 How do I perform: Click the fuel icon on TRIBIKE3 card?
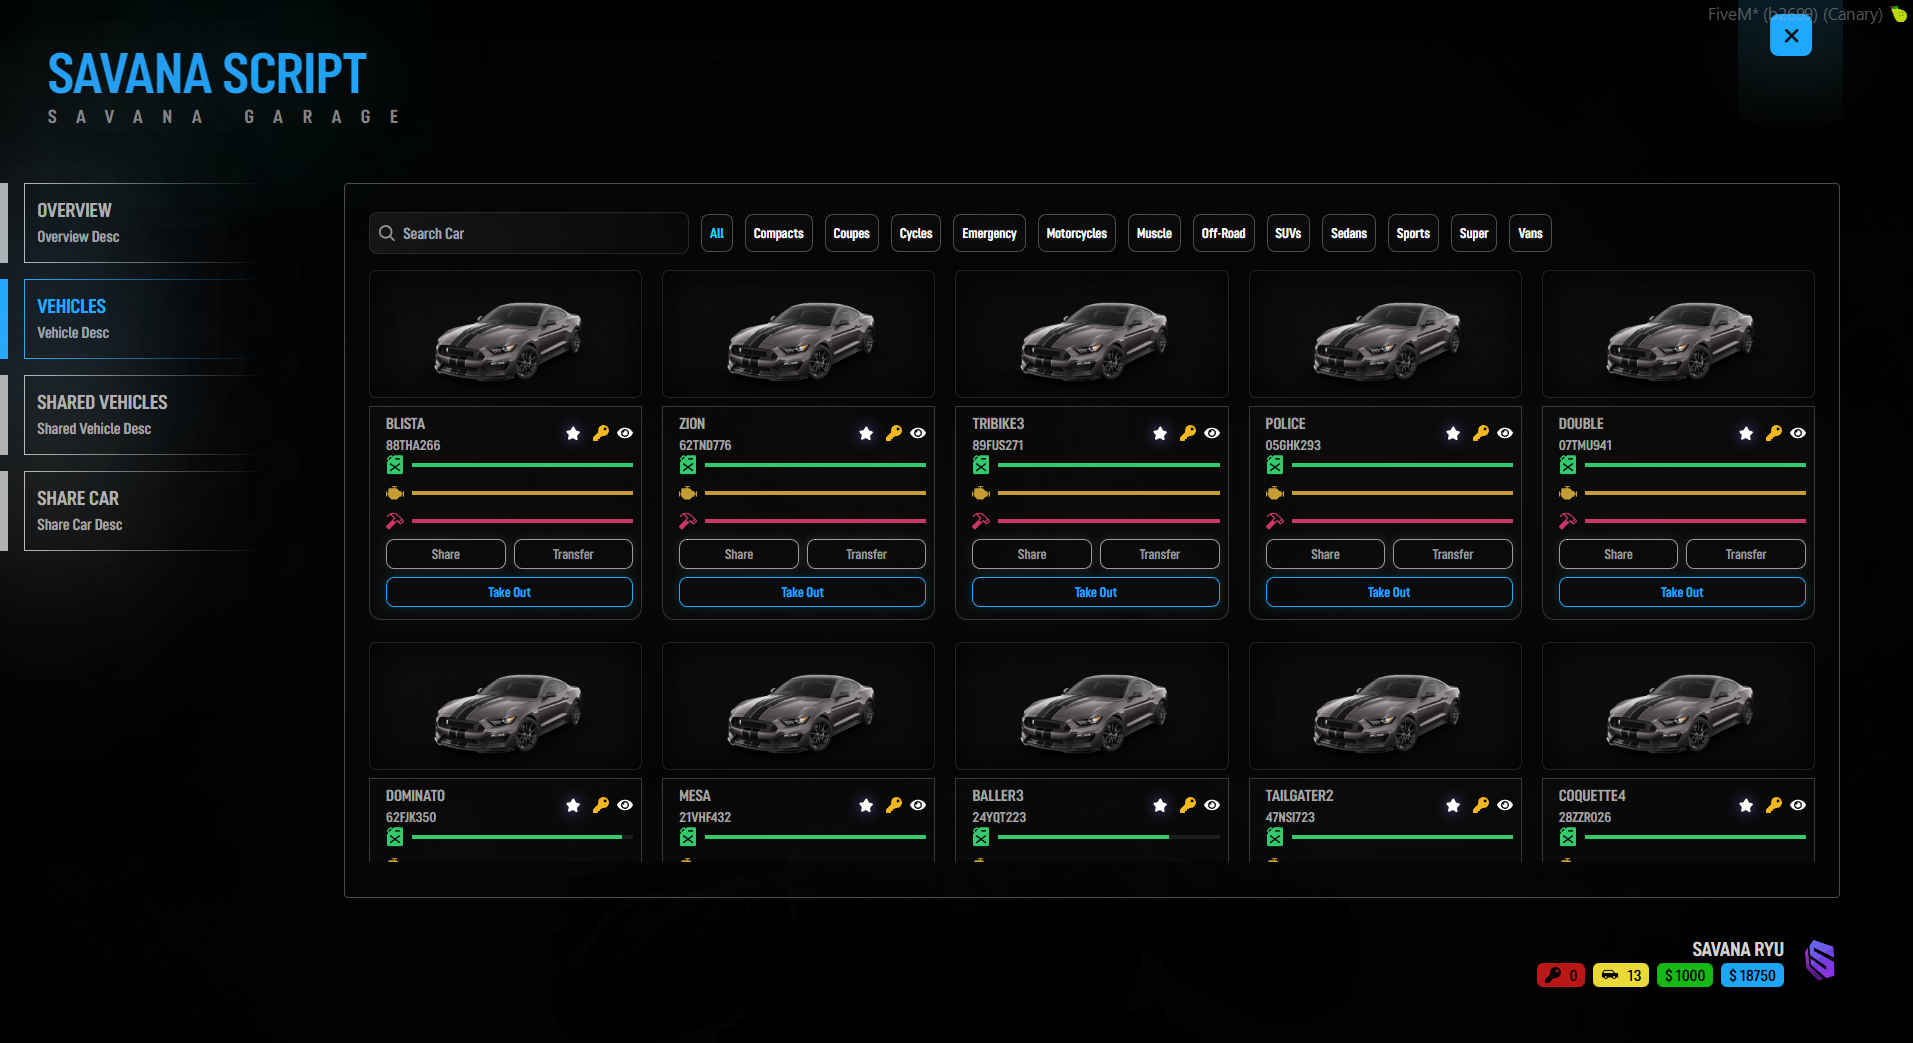981,465
